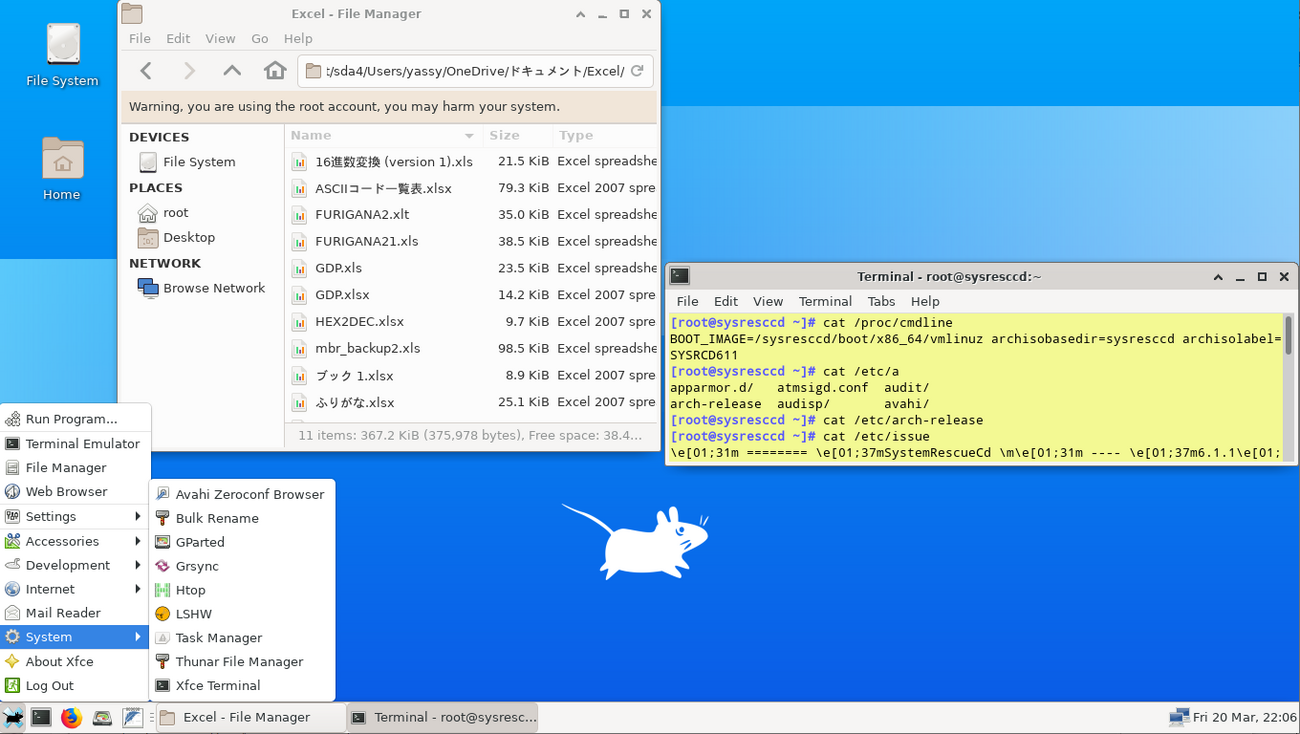Open Htop from the System submenu
The height and width of the screenshot is (734, 1300).
tap(190, 590)
